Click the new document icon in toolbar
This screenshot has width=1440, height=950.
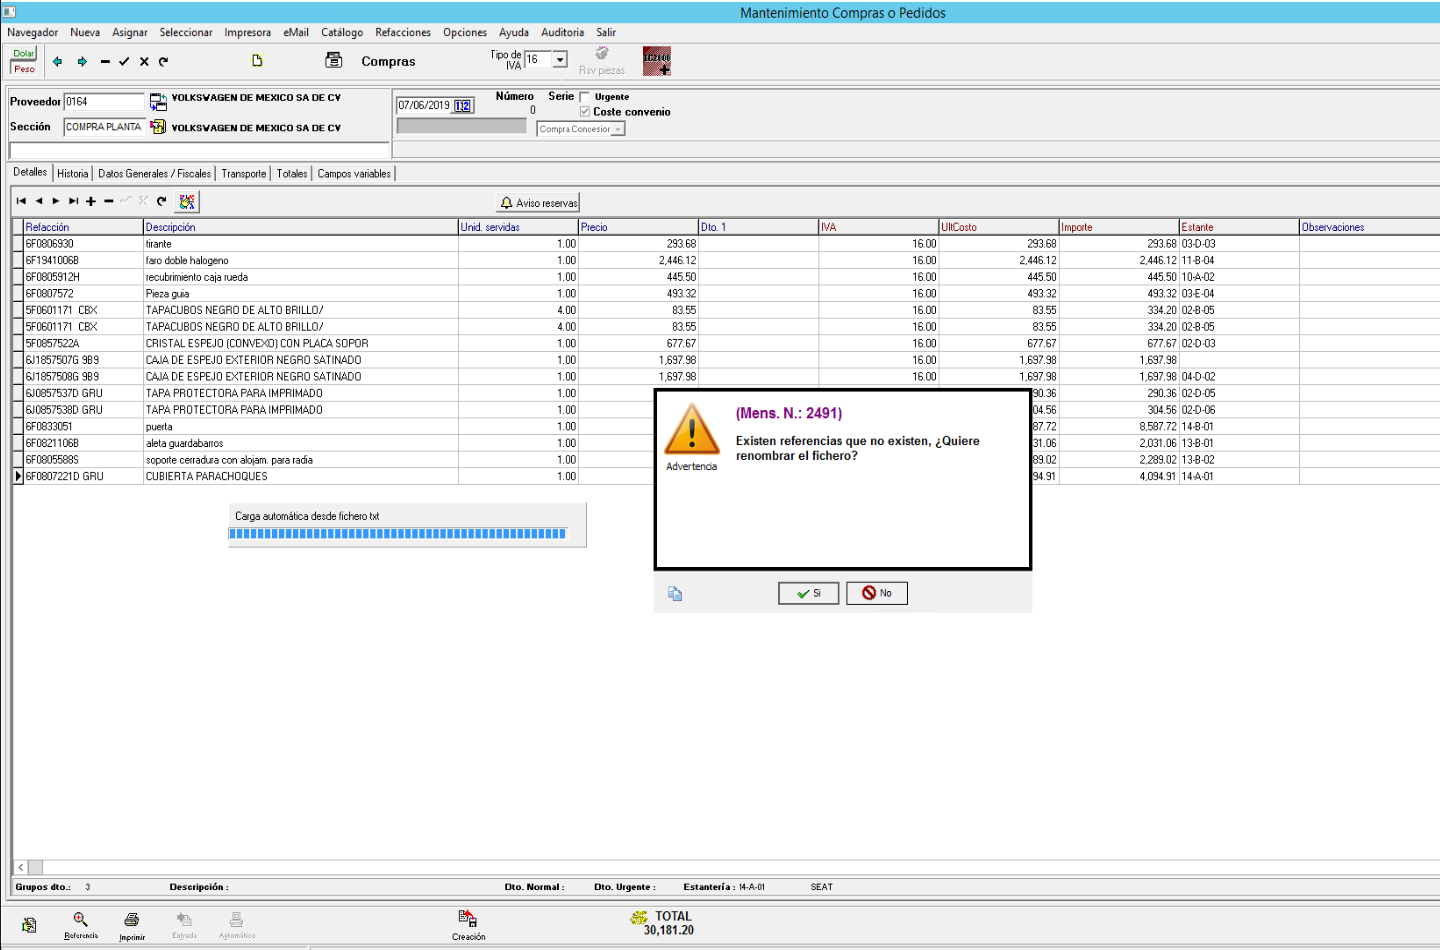tap(257, 61)
